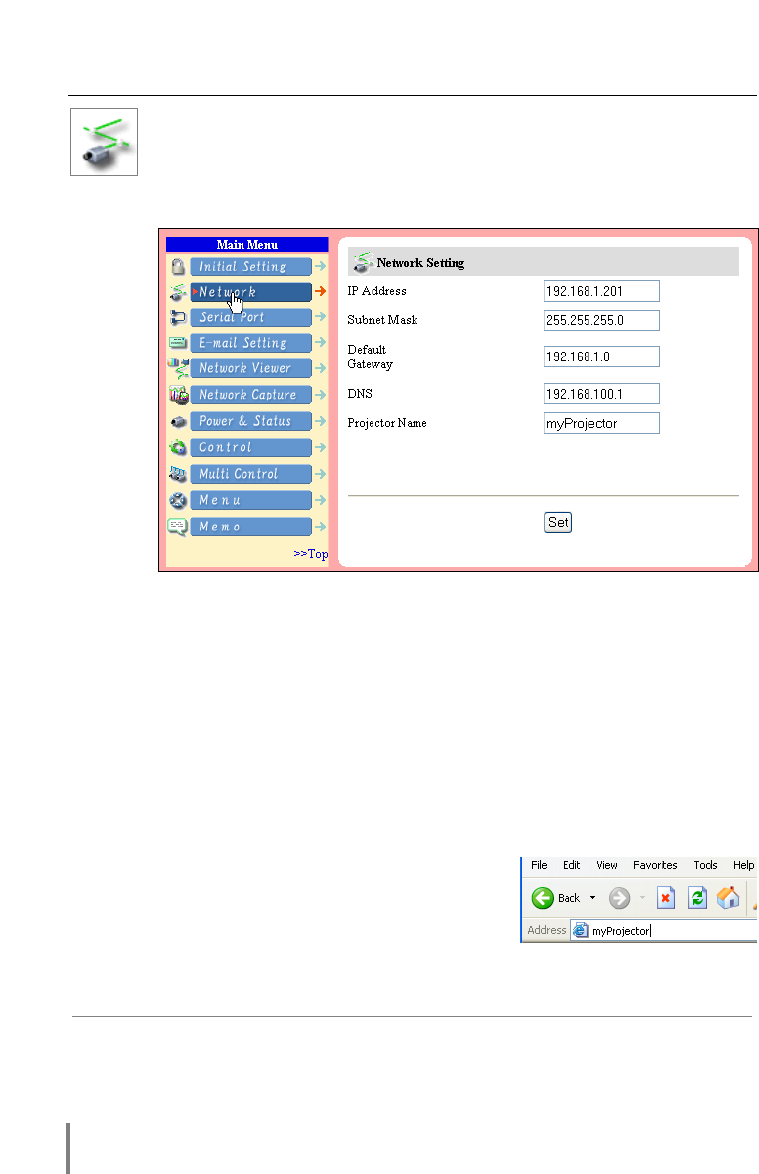Click the arrow right of Control
The image size is (759, 1174).
coord(320,447)
